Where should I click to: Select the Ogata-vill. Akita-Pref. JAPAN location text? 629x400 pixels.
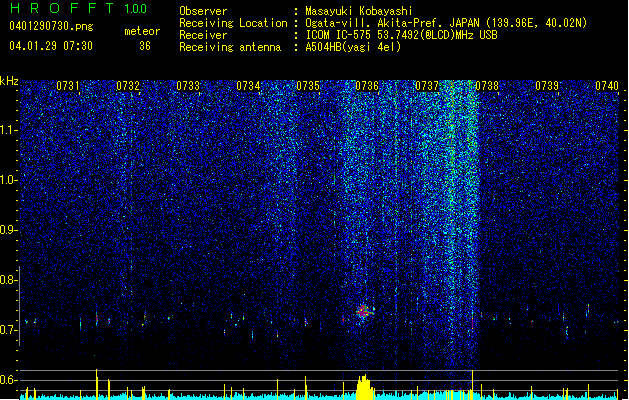pyautogui.click(x=446, y=23)
